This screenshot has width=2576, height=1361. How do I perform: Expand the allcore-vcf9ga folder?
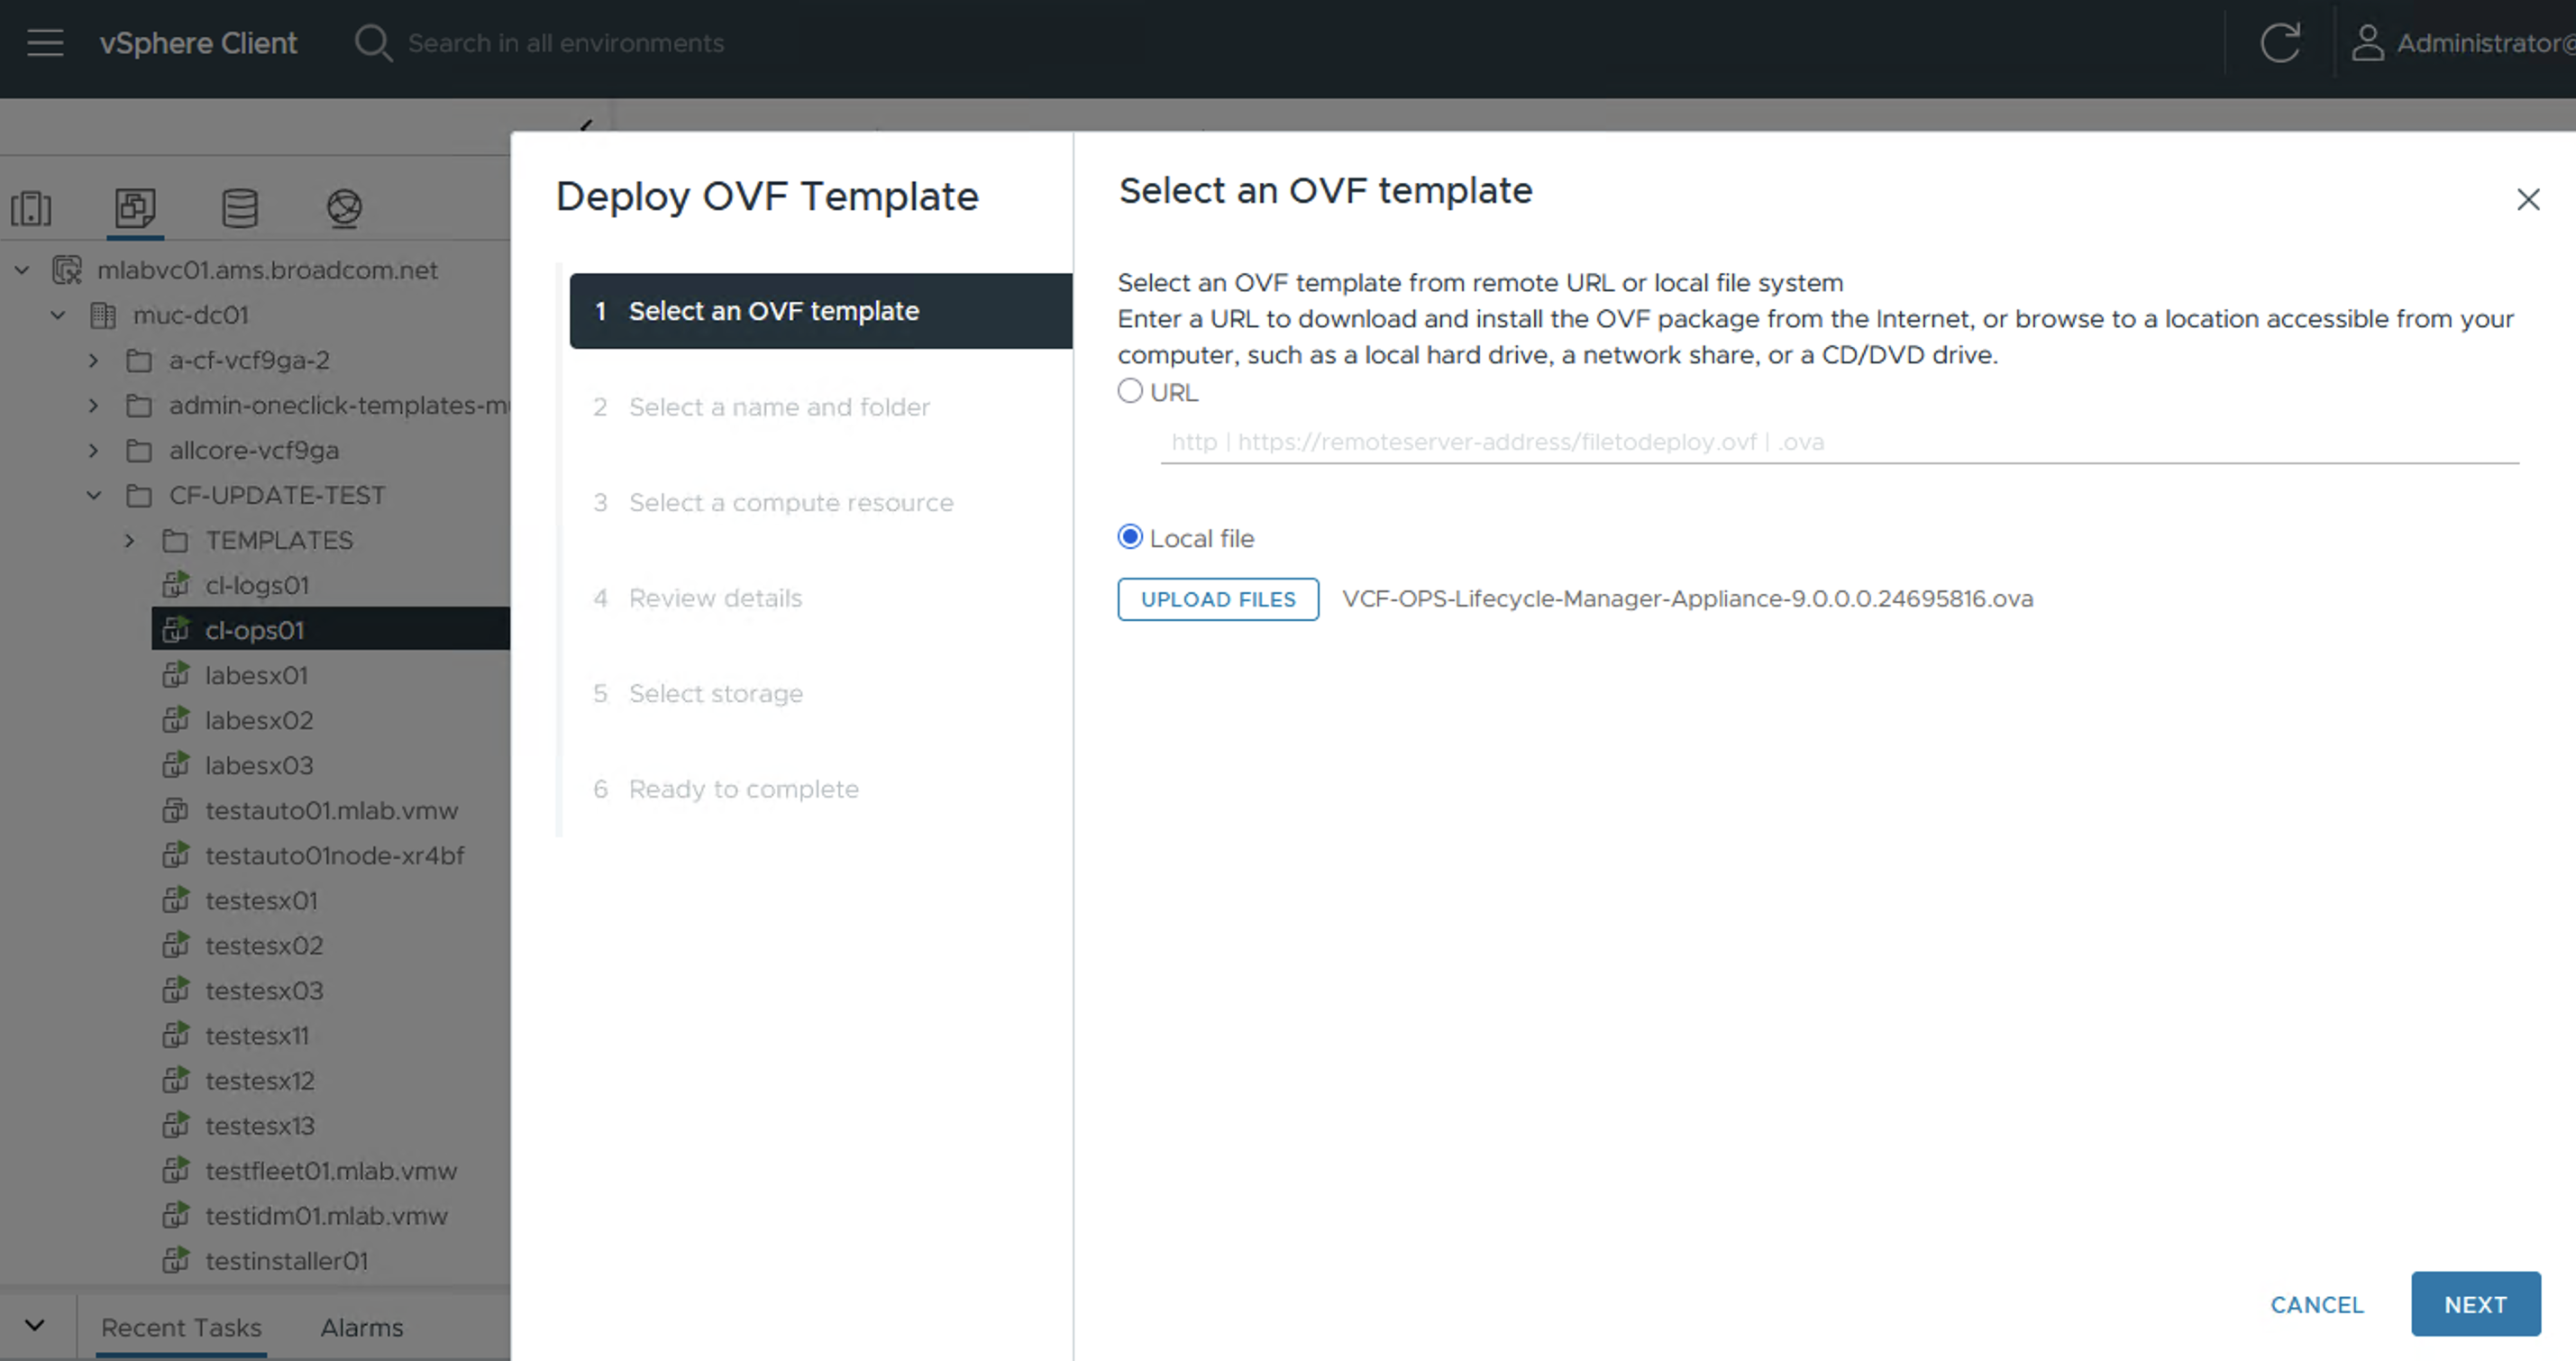coord(94,450)
